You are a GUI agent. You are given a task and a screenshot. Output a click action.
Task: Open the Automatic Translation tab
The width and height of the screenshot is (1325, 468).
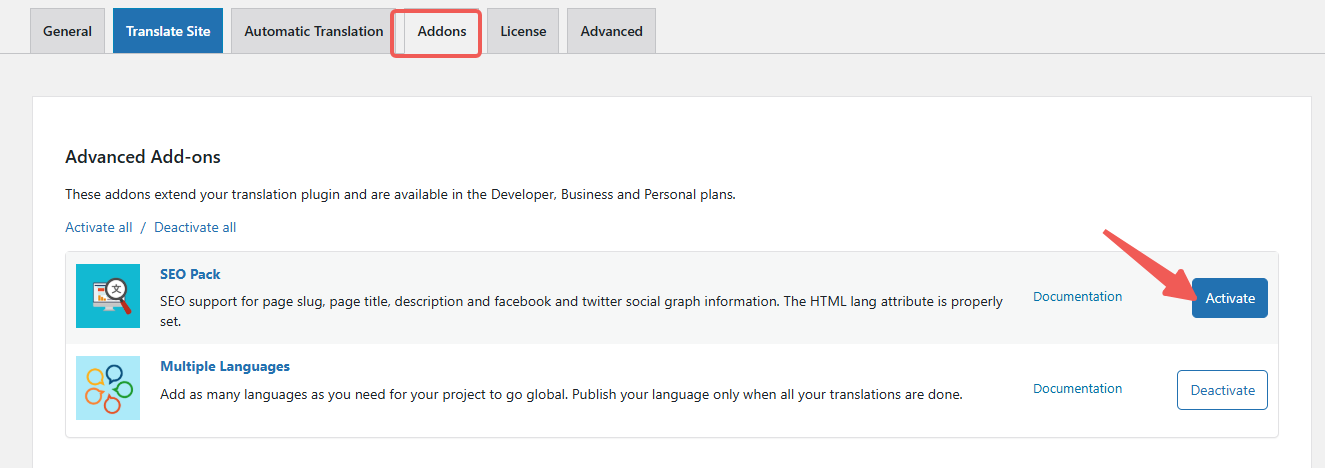point(314,31)
